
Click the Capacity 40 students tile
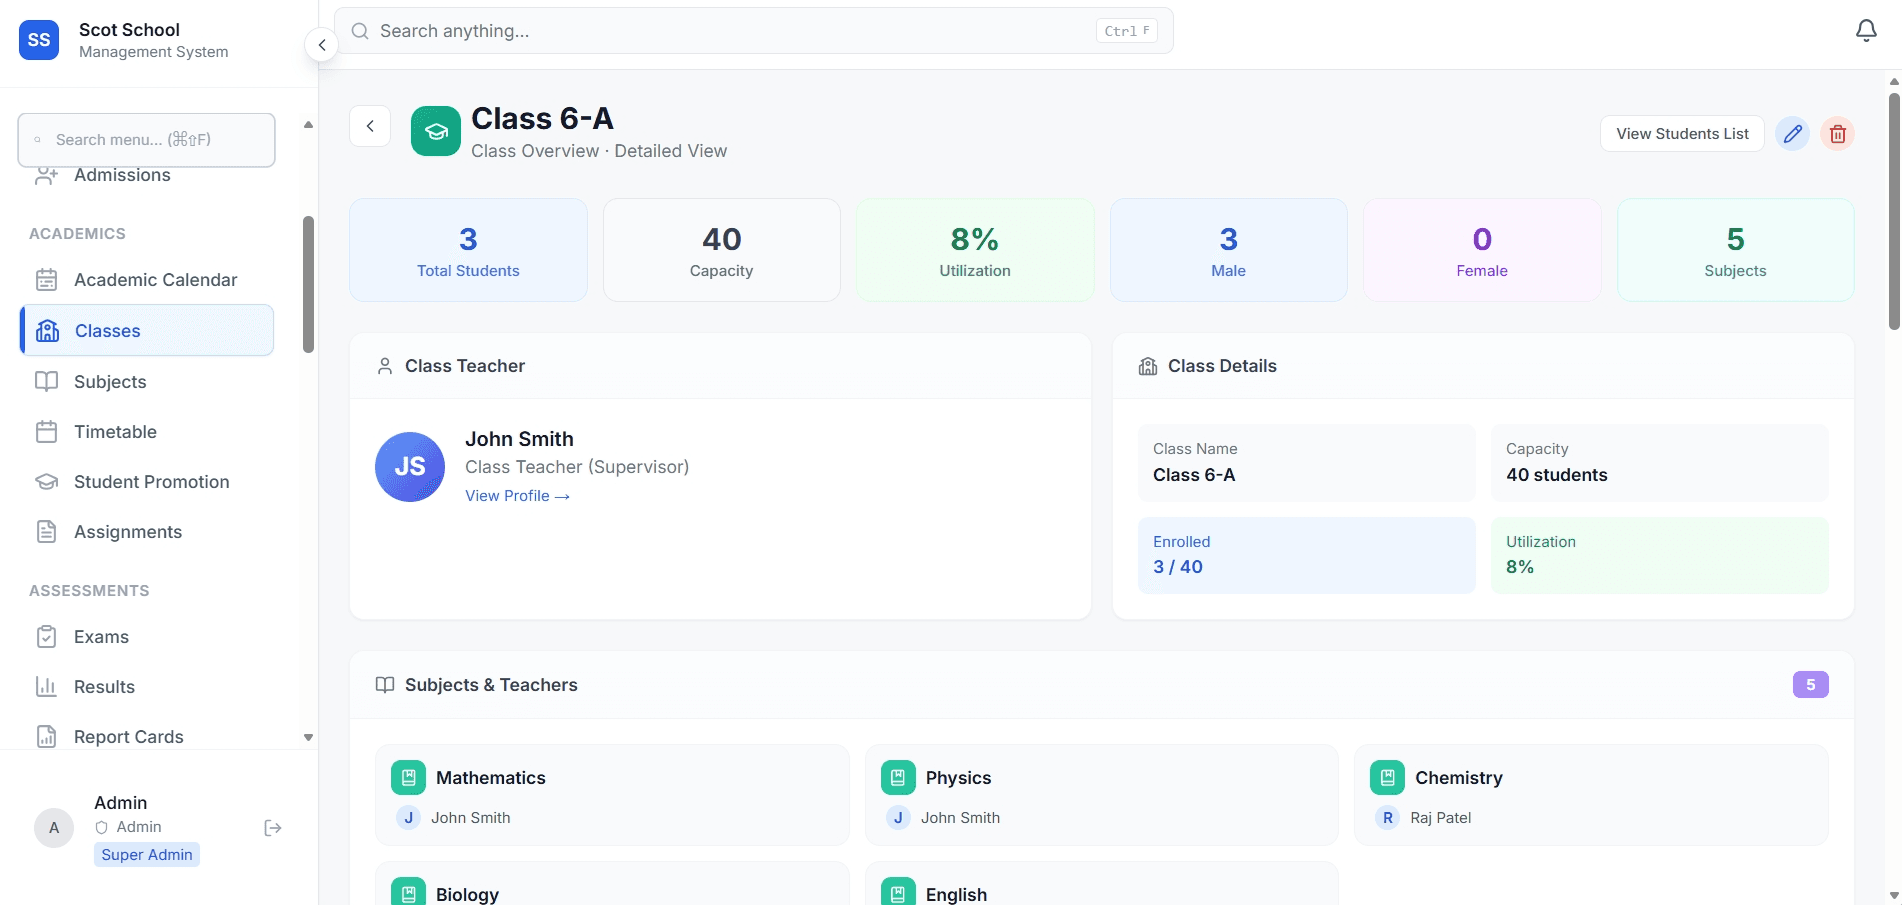tap(1659, 463)
